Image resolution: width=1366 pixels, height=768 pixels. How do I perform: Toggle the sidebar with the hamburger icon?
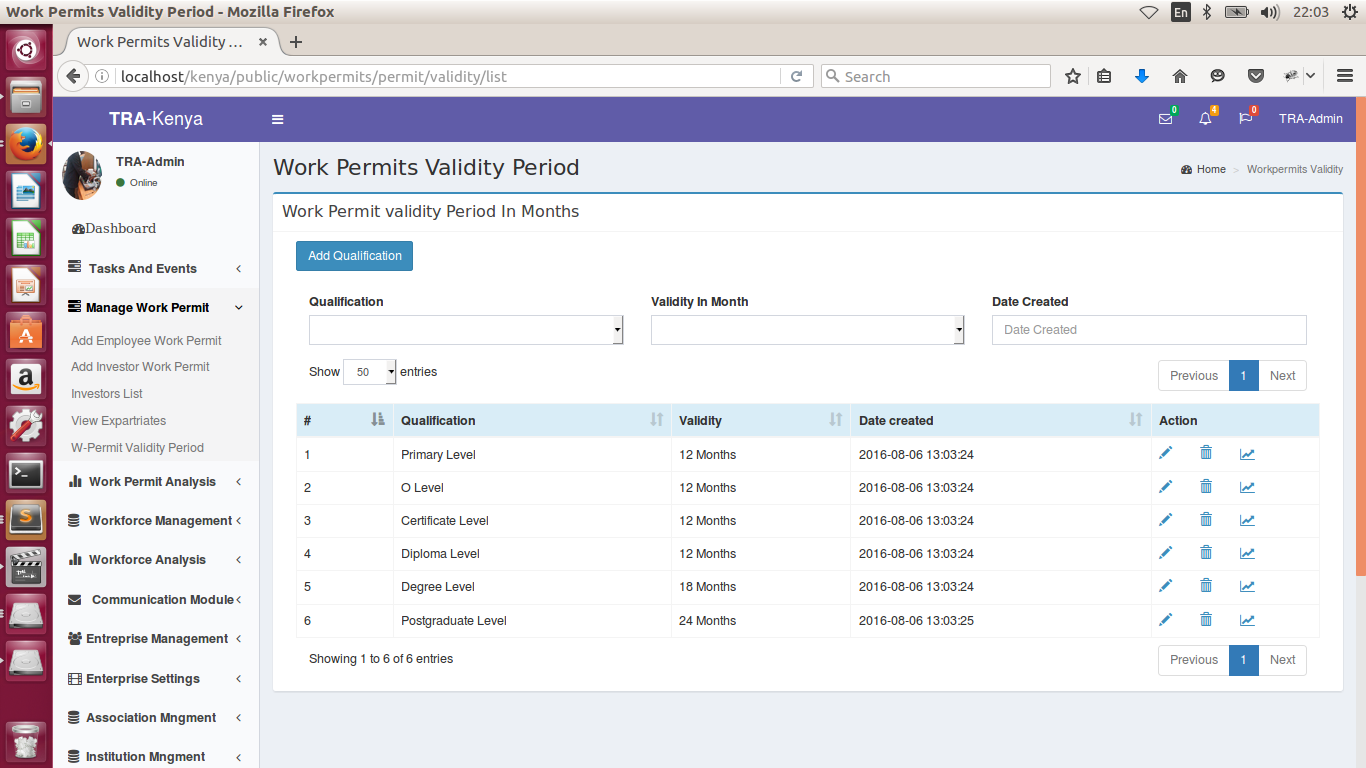(x=278, y=119)
